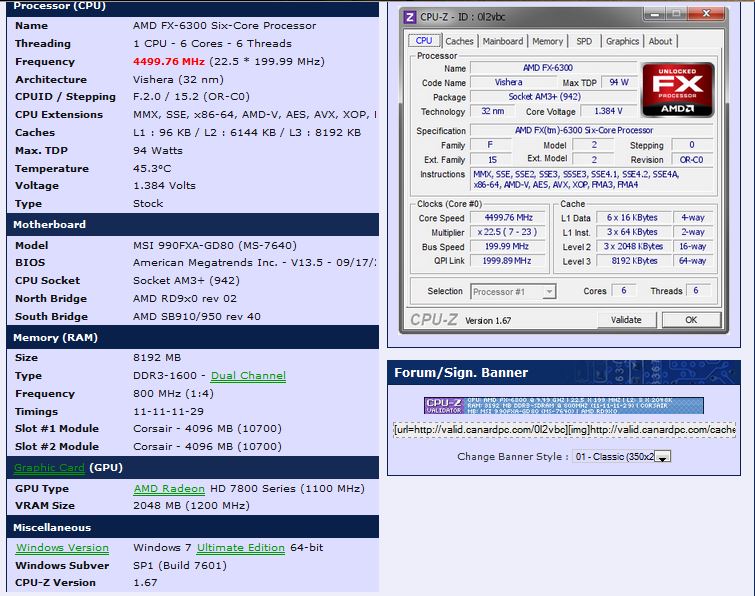This screenshot has width=755, height=596.
Task: Follow the Ultimate Edition link
Action: tap(241, 548)
